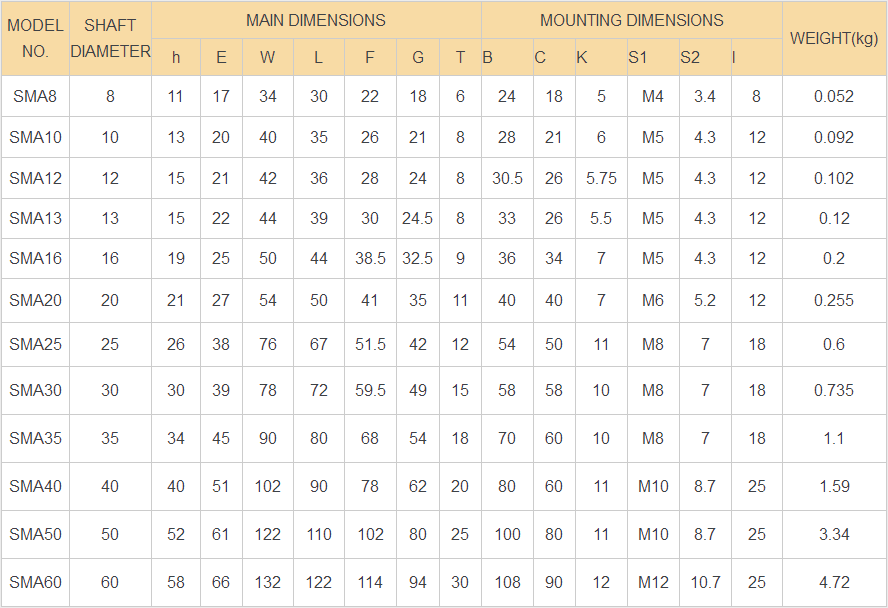Click the MOUNTING DIMENSIONS header

[x=631, y=20]
